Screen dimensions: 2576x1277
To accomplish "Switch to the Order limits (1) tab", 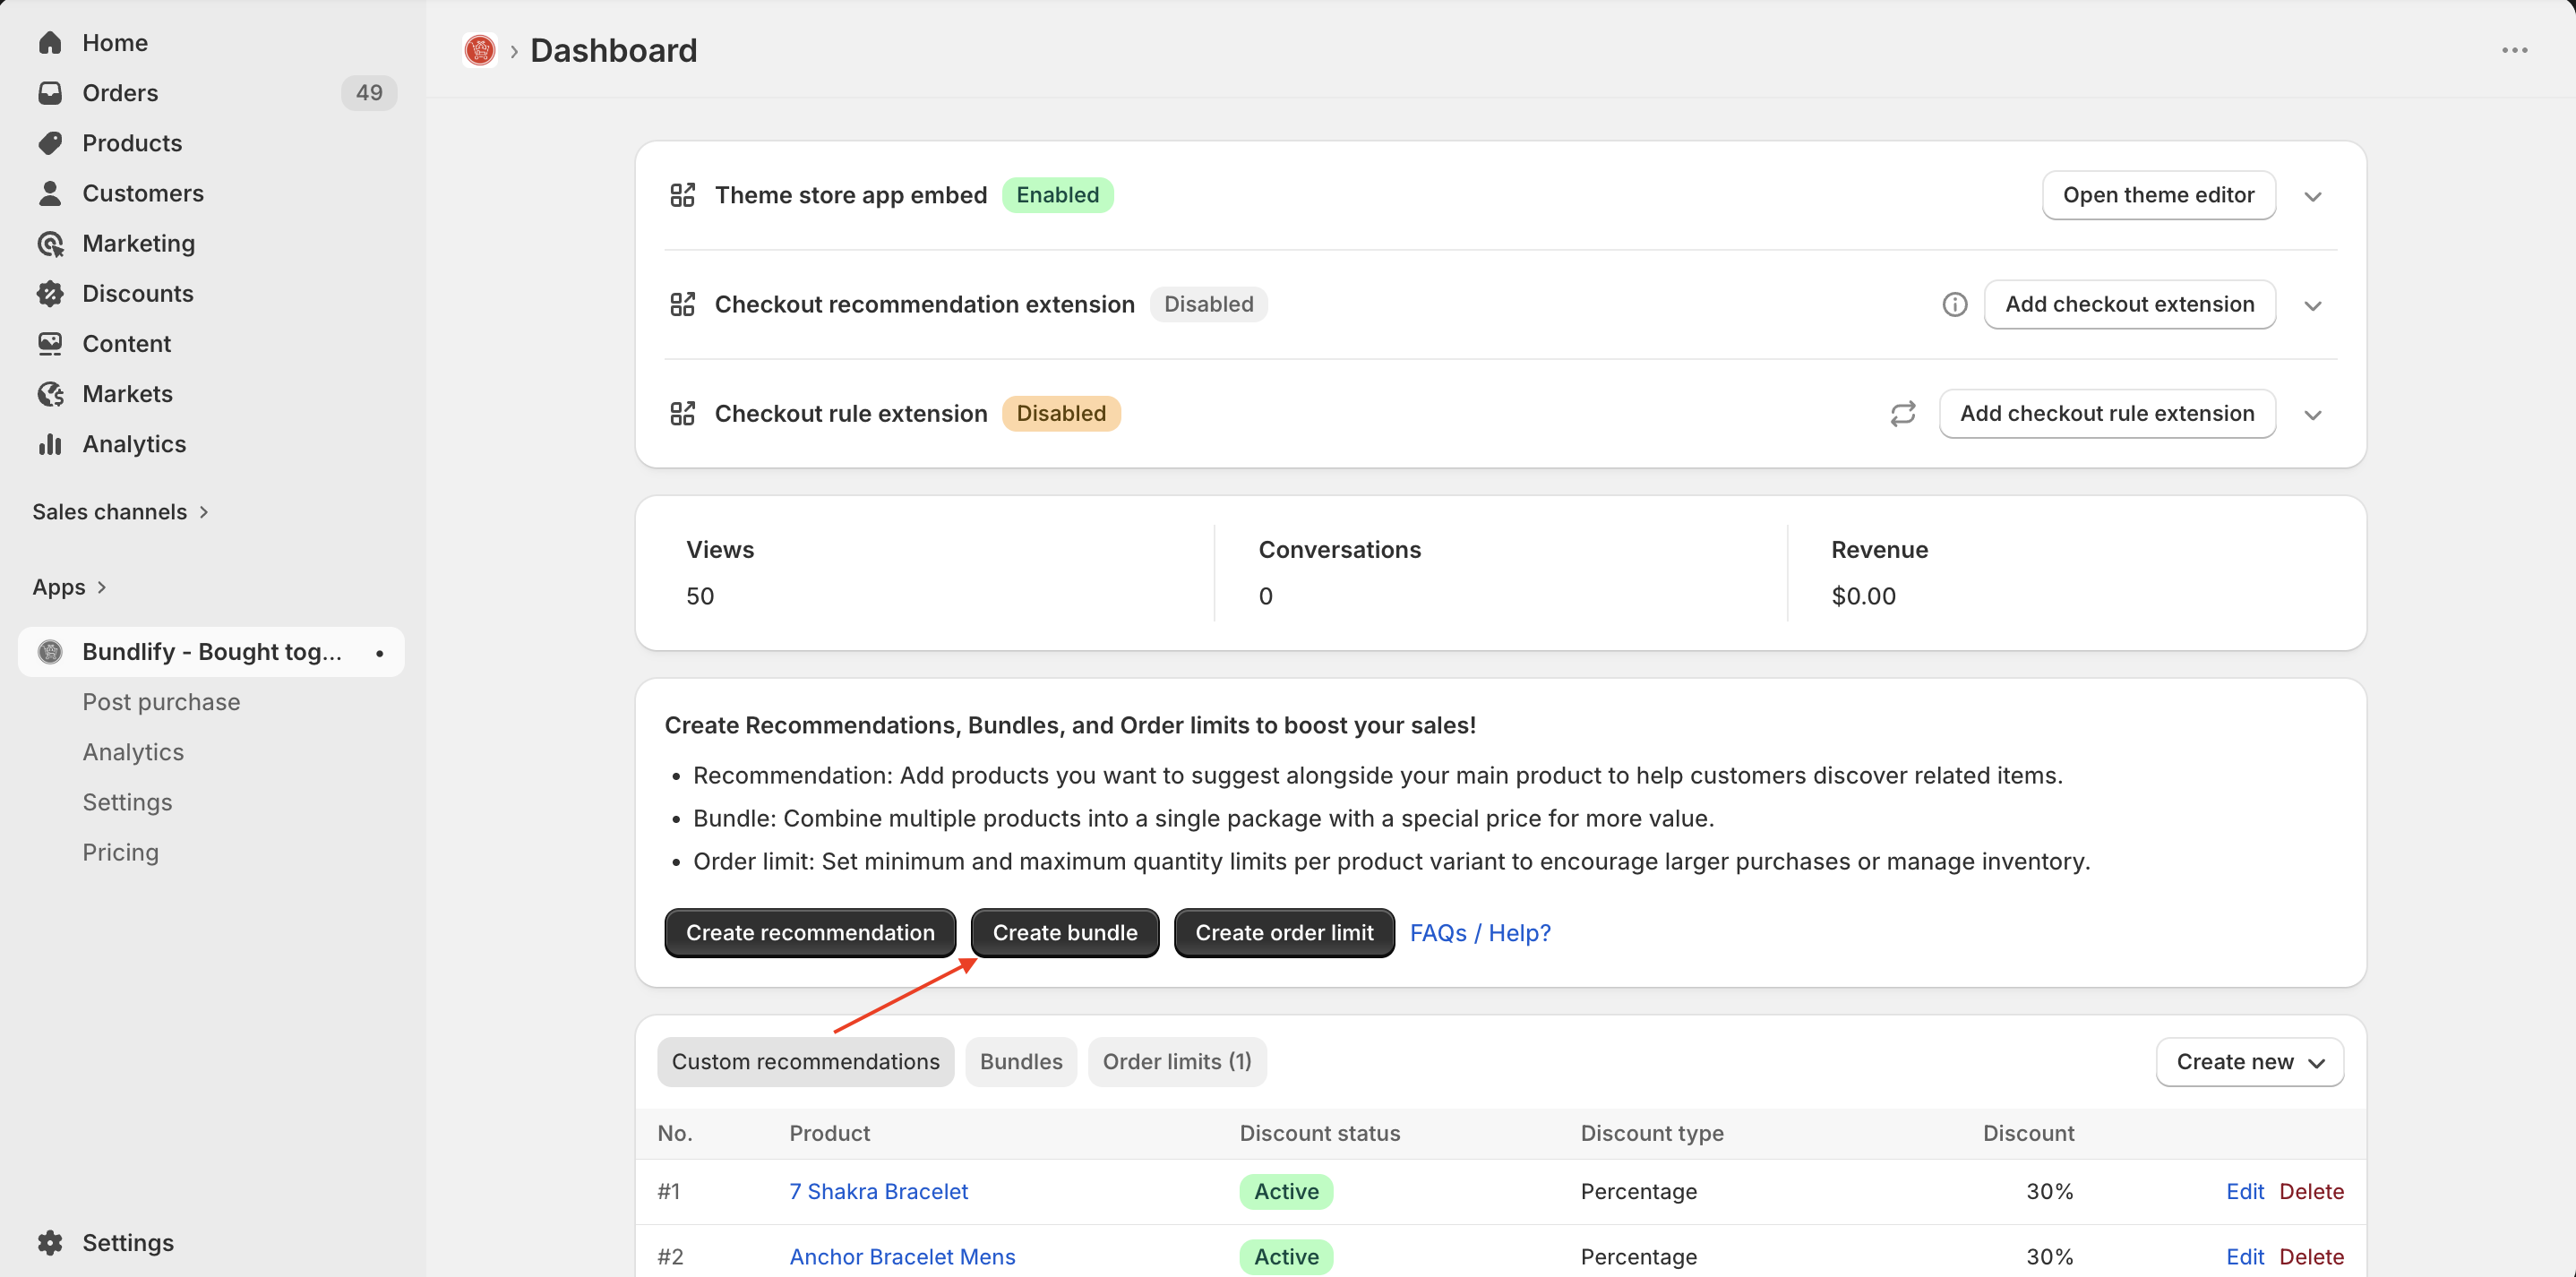I will tap(1176, 1062).
